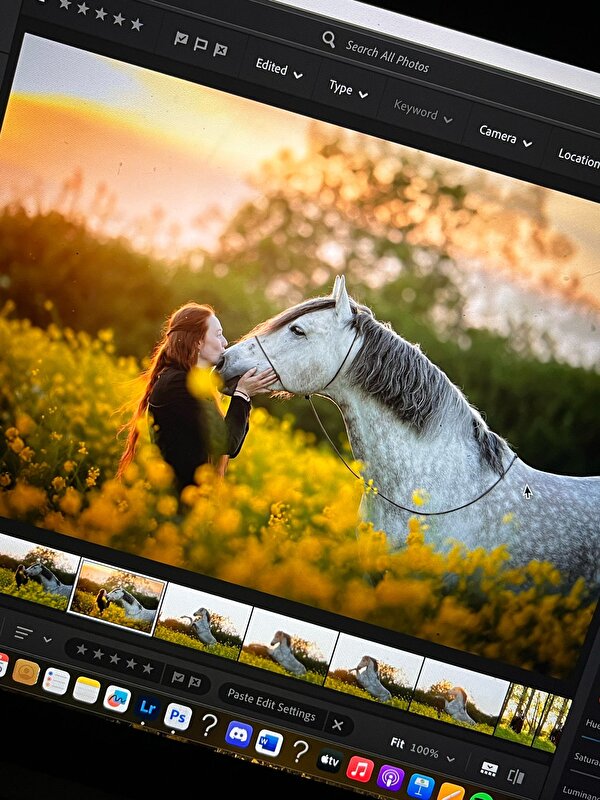Open Apple TV from the dock
Image resolution: width=600 pixels, height=800 pixels.
click(330, 761)
